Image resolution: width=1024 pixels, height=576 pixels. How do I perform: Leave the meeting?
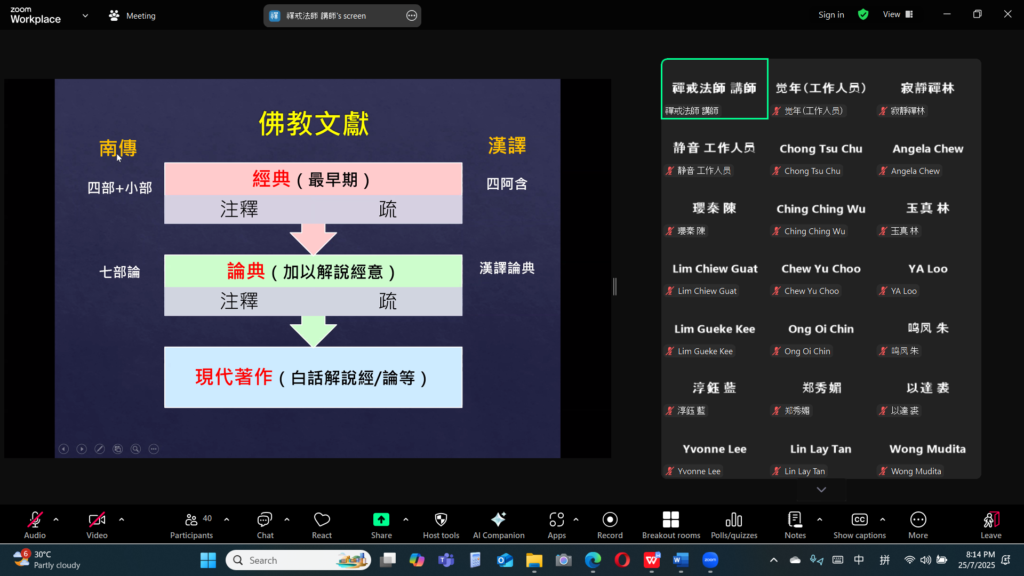click(x=990, y=524)
